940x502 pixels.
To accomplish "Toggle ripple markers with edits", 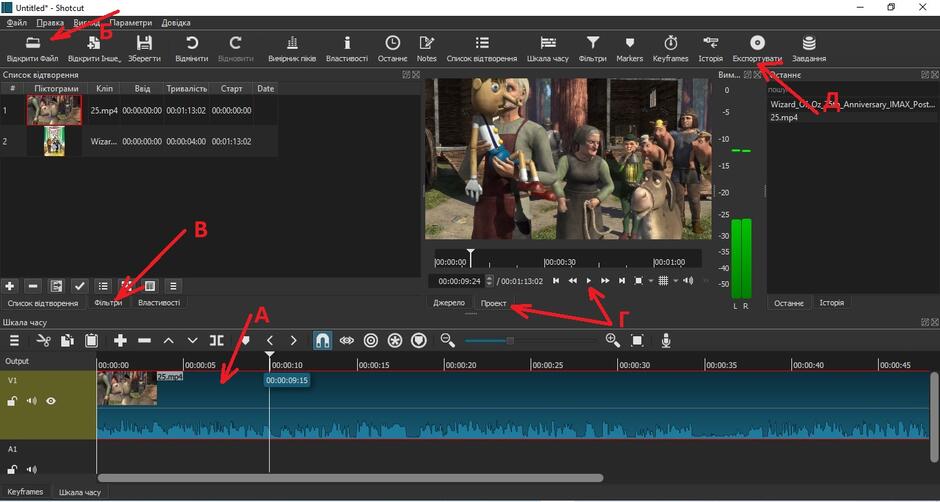I will (x=418, y=341).
